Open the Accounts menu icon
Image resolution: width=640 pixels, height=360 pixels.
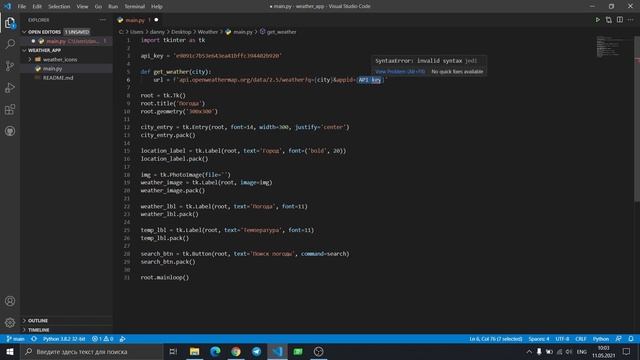tap(10, 301)
